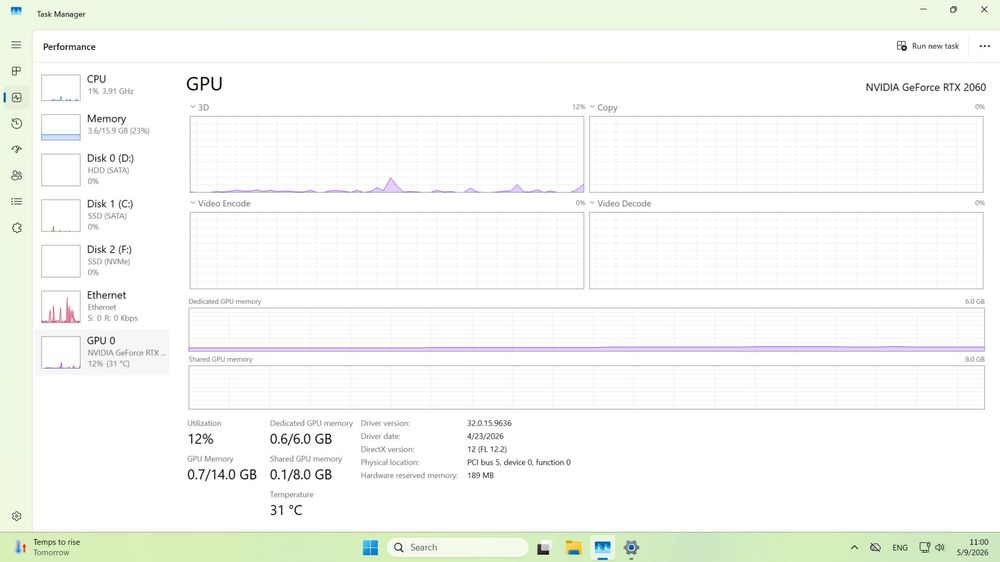Open the Startup apps icon
This screenshot has height=562, width=1000.
coord(17,149)
